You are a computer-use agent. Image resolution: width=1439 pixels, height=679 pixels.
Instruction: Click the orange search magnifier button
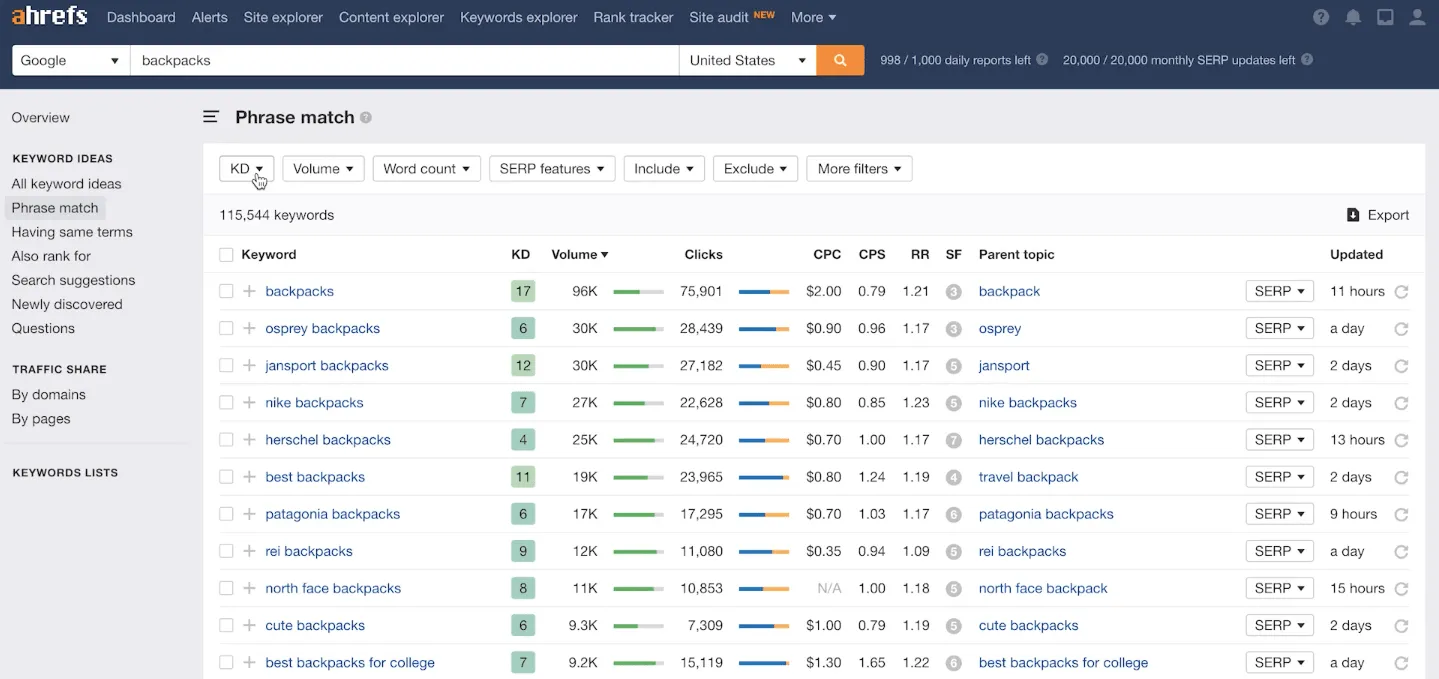coord(840,60)
